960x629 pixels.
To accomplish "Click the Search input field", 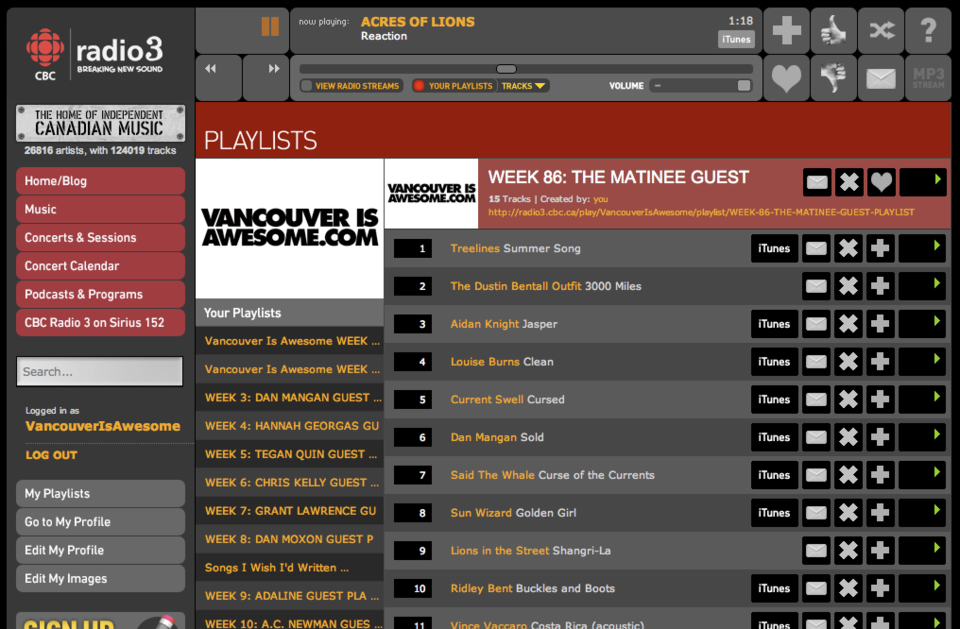I will [x=100, y=371].
